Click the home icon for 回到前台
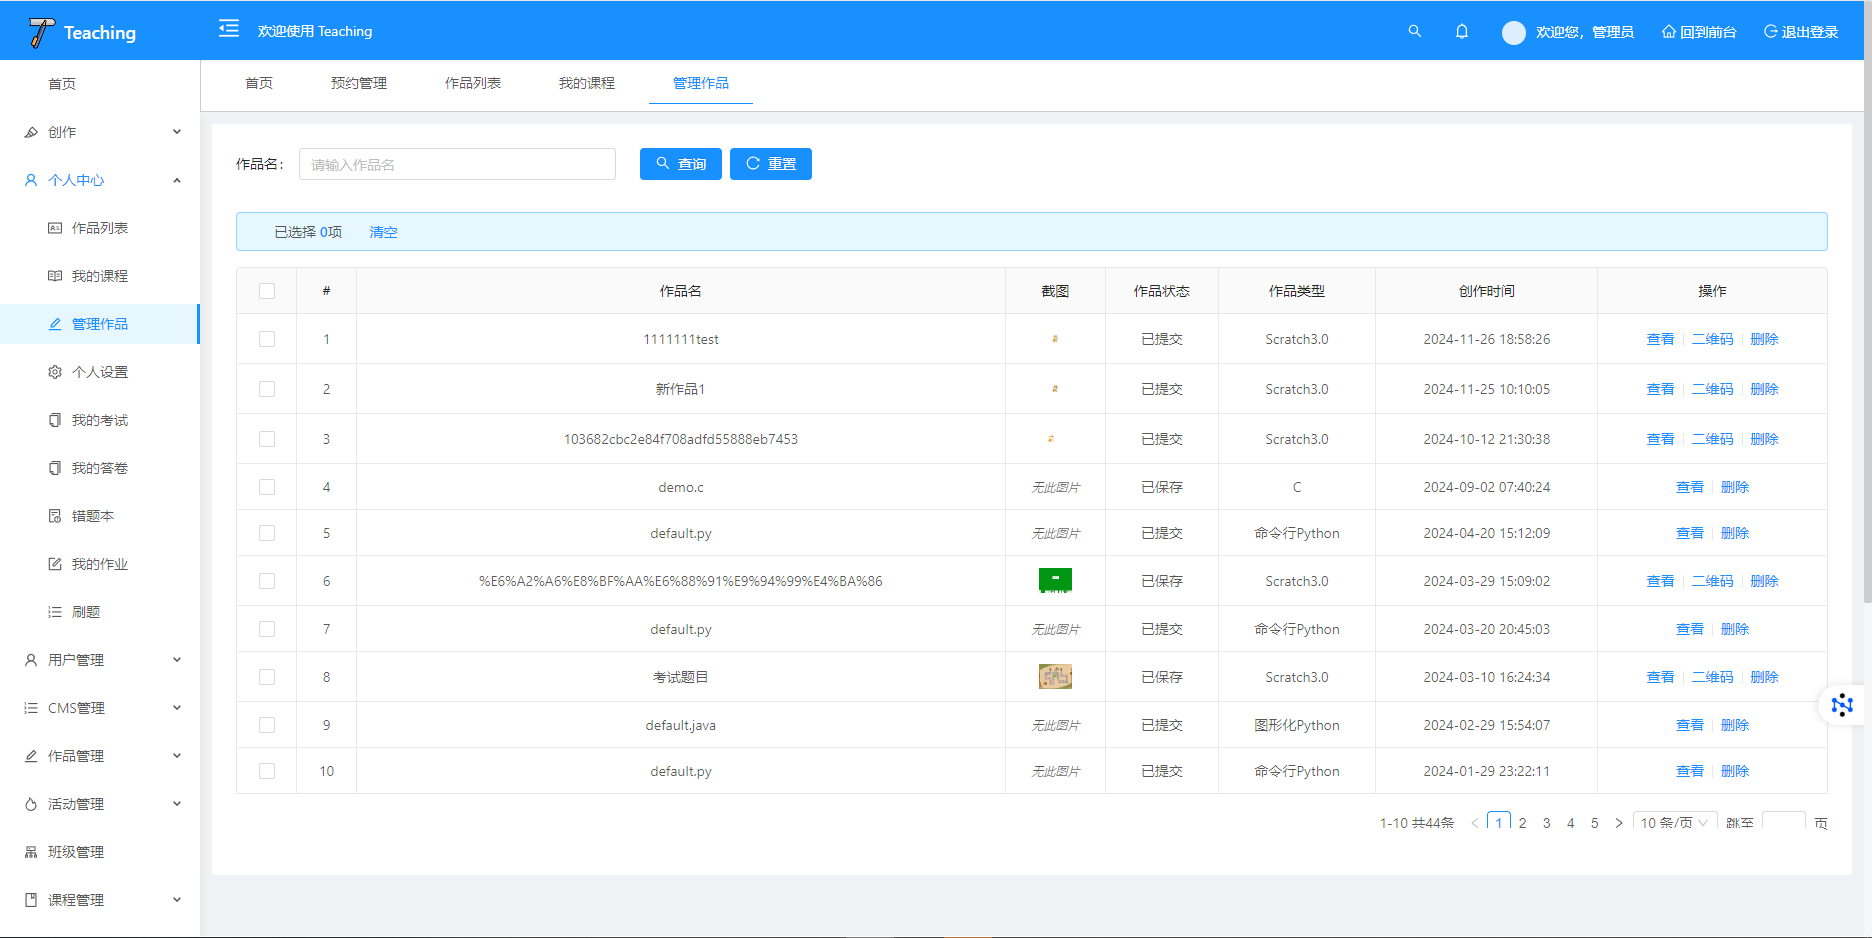This screenshot has height=938, width=1872. click(1668, 32)
